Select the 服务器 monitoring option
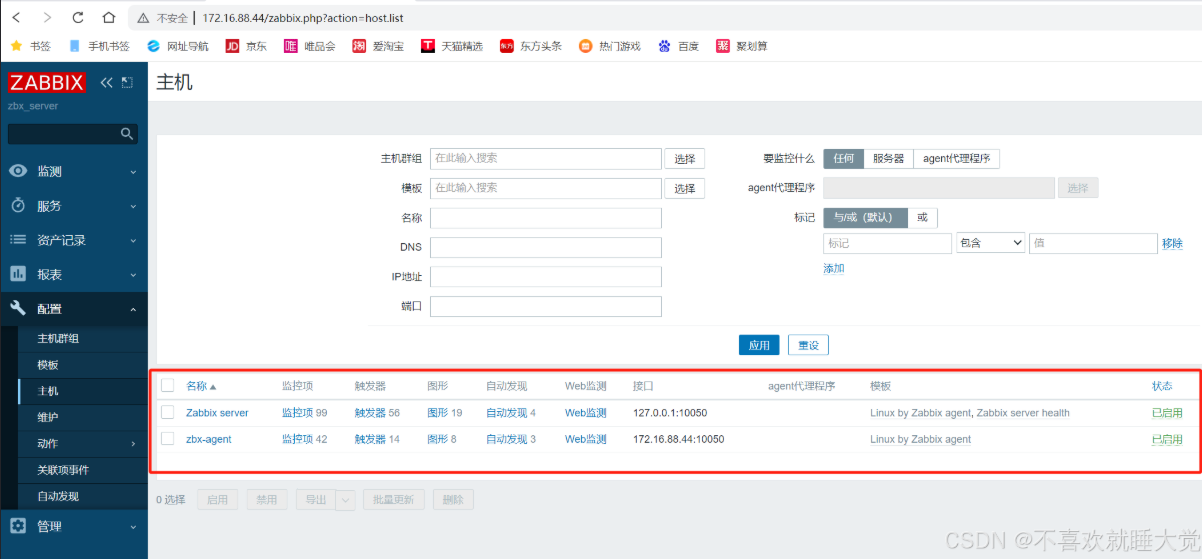The width and height of the screenshot is (1202, 559). [888, 159]
